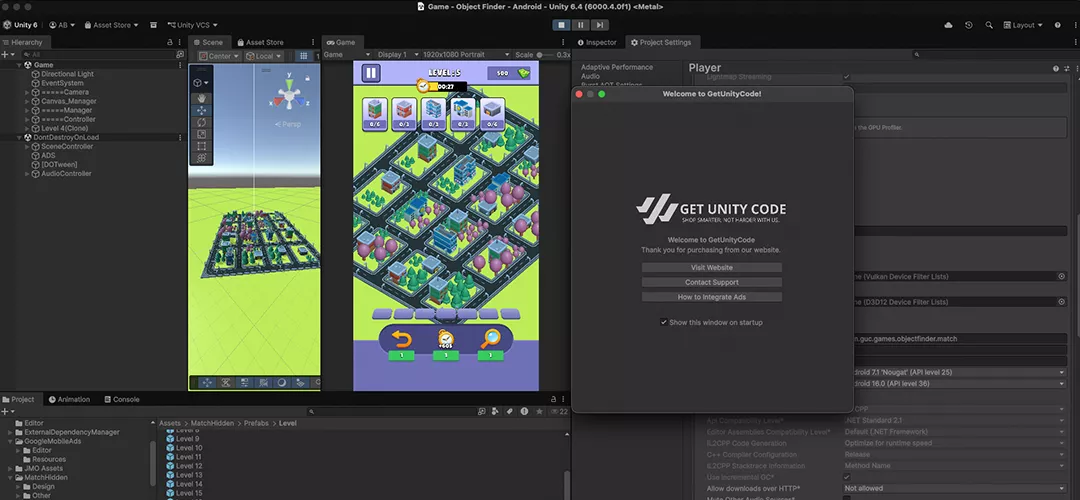Click the Visit Website button

[x=711, y=268]
